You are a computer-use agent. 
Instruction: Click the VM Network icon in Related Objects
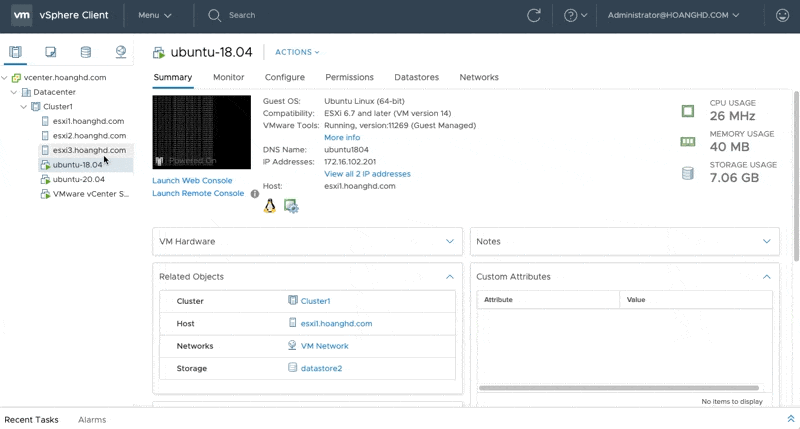click(292, 345)
